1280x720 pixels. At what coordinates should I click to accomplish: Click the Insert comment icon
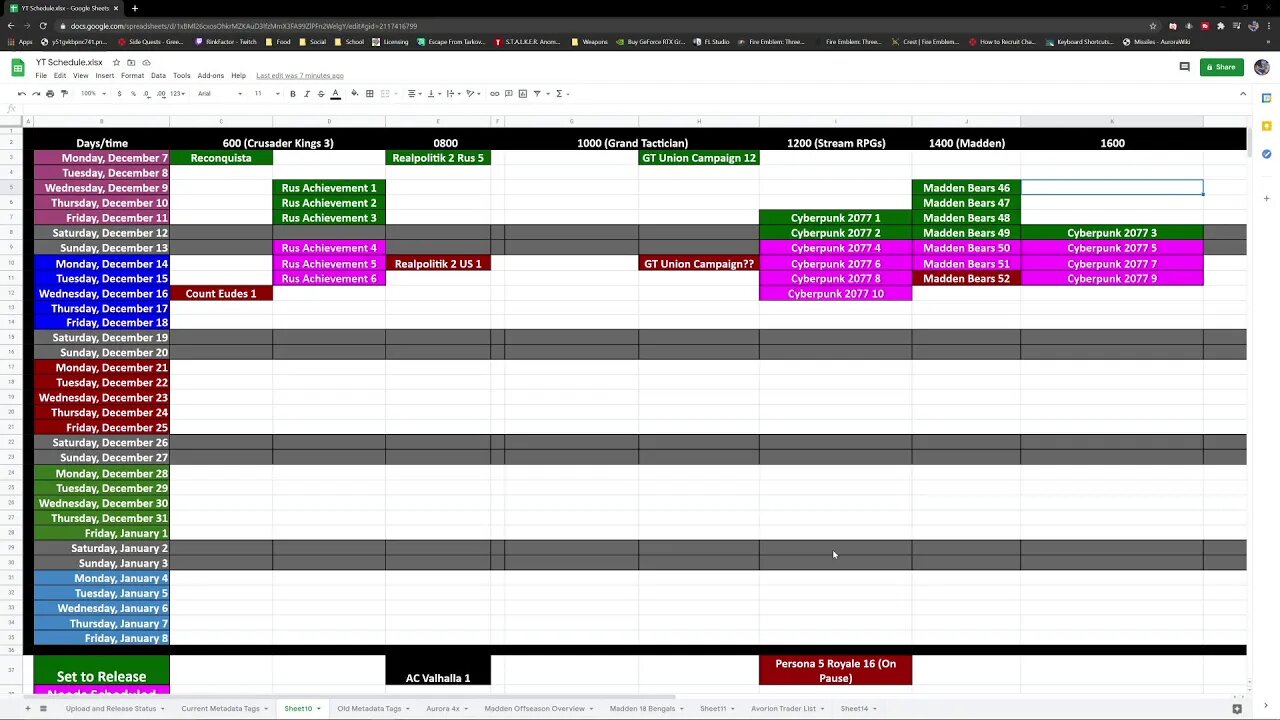pos(508,94)
